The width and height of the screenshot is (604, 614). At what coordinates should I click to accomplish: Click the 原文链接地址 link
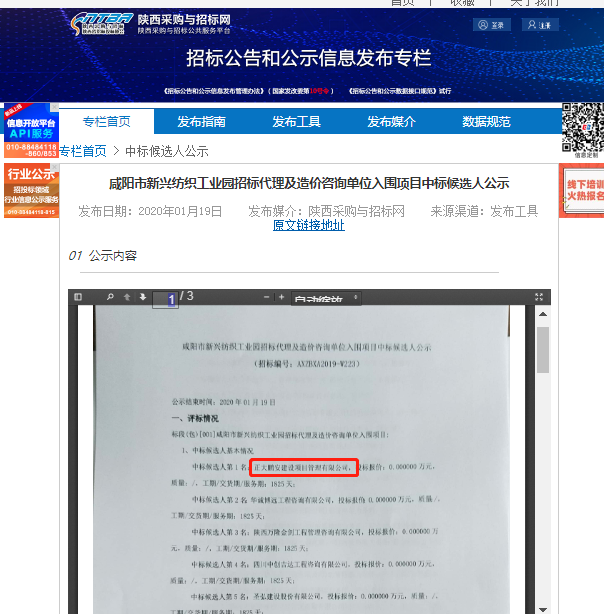[x=308, y=226]
